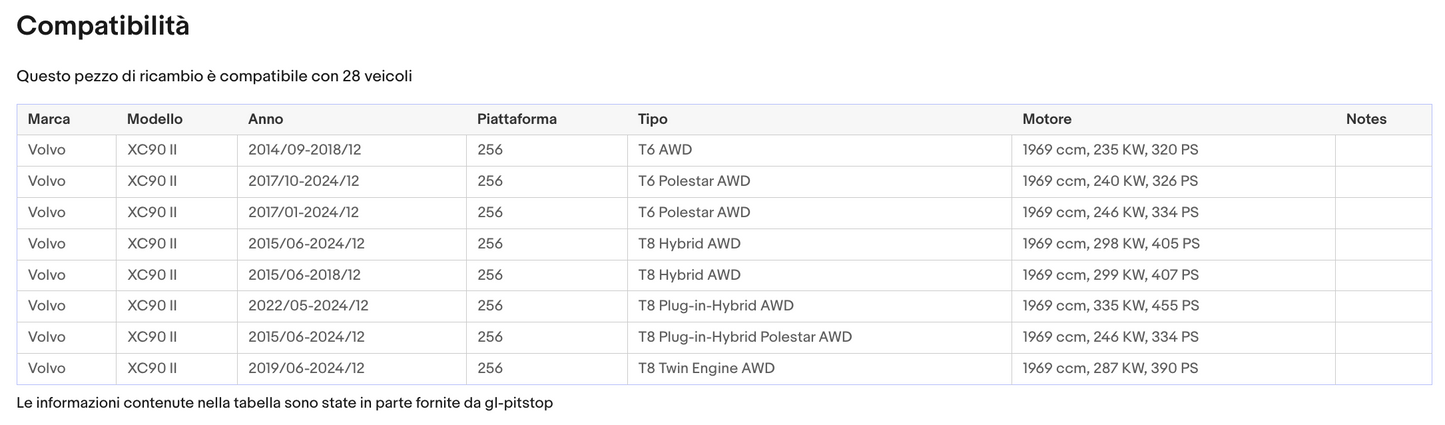Image resolution: width=1445 pixels, height=425 pixels.
Task: Select the T8 Twin Engine AWD cell
Action: pyautogui.click(x=706, y=368)
